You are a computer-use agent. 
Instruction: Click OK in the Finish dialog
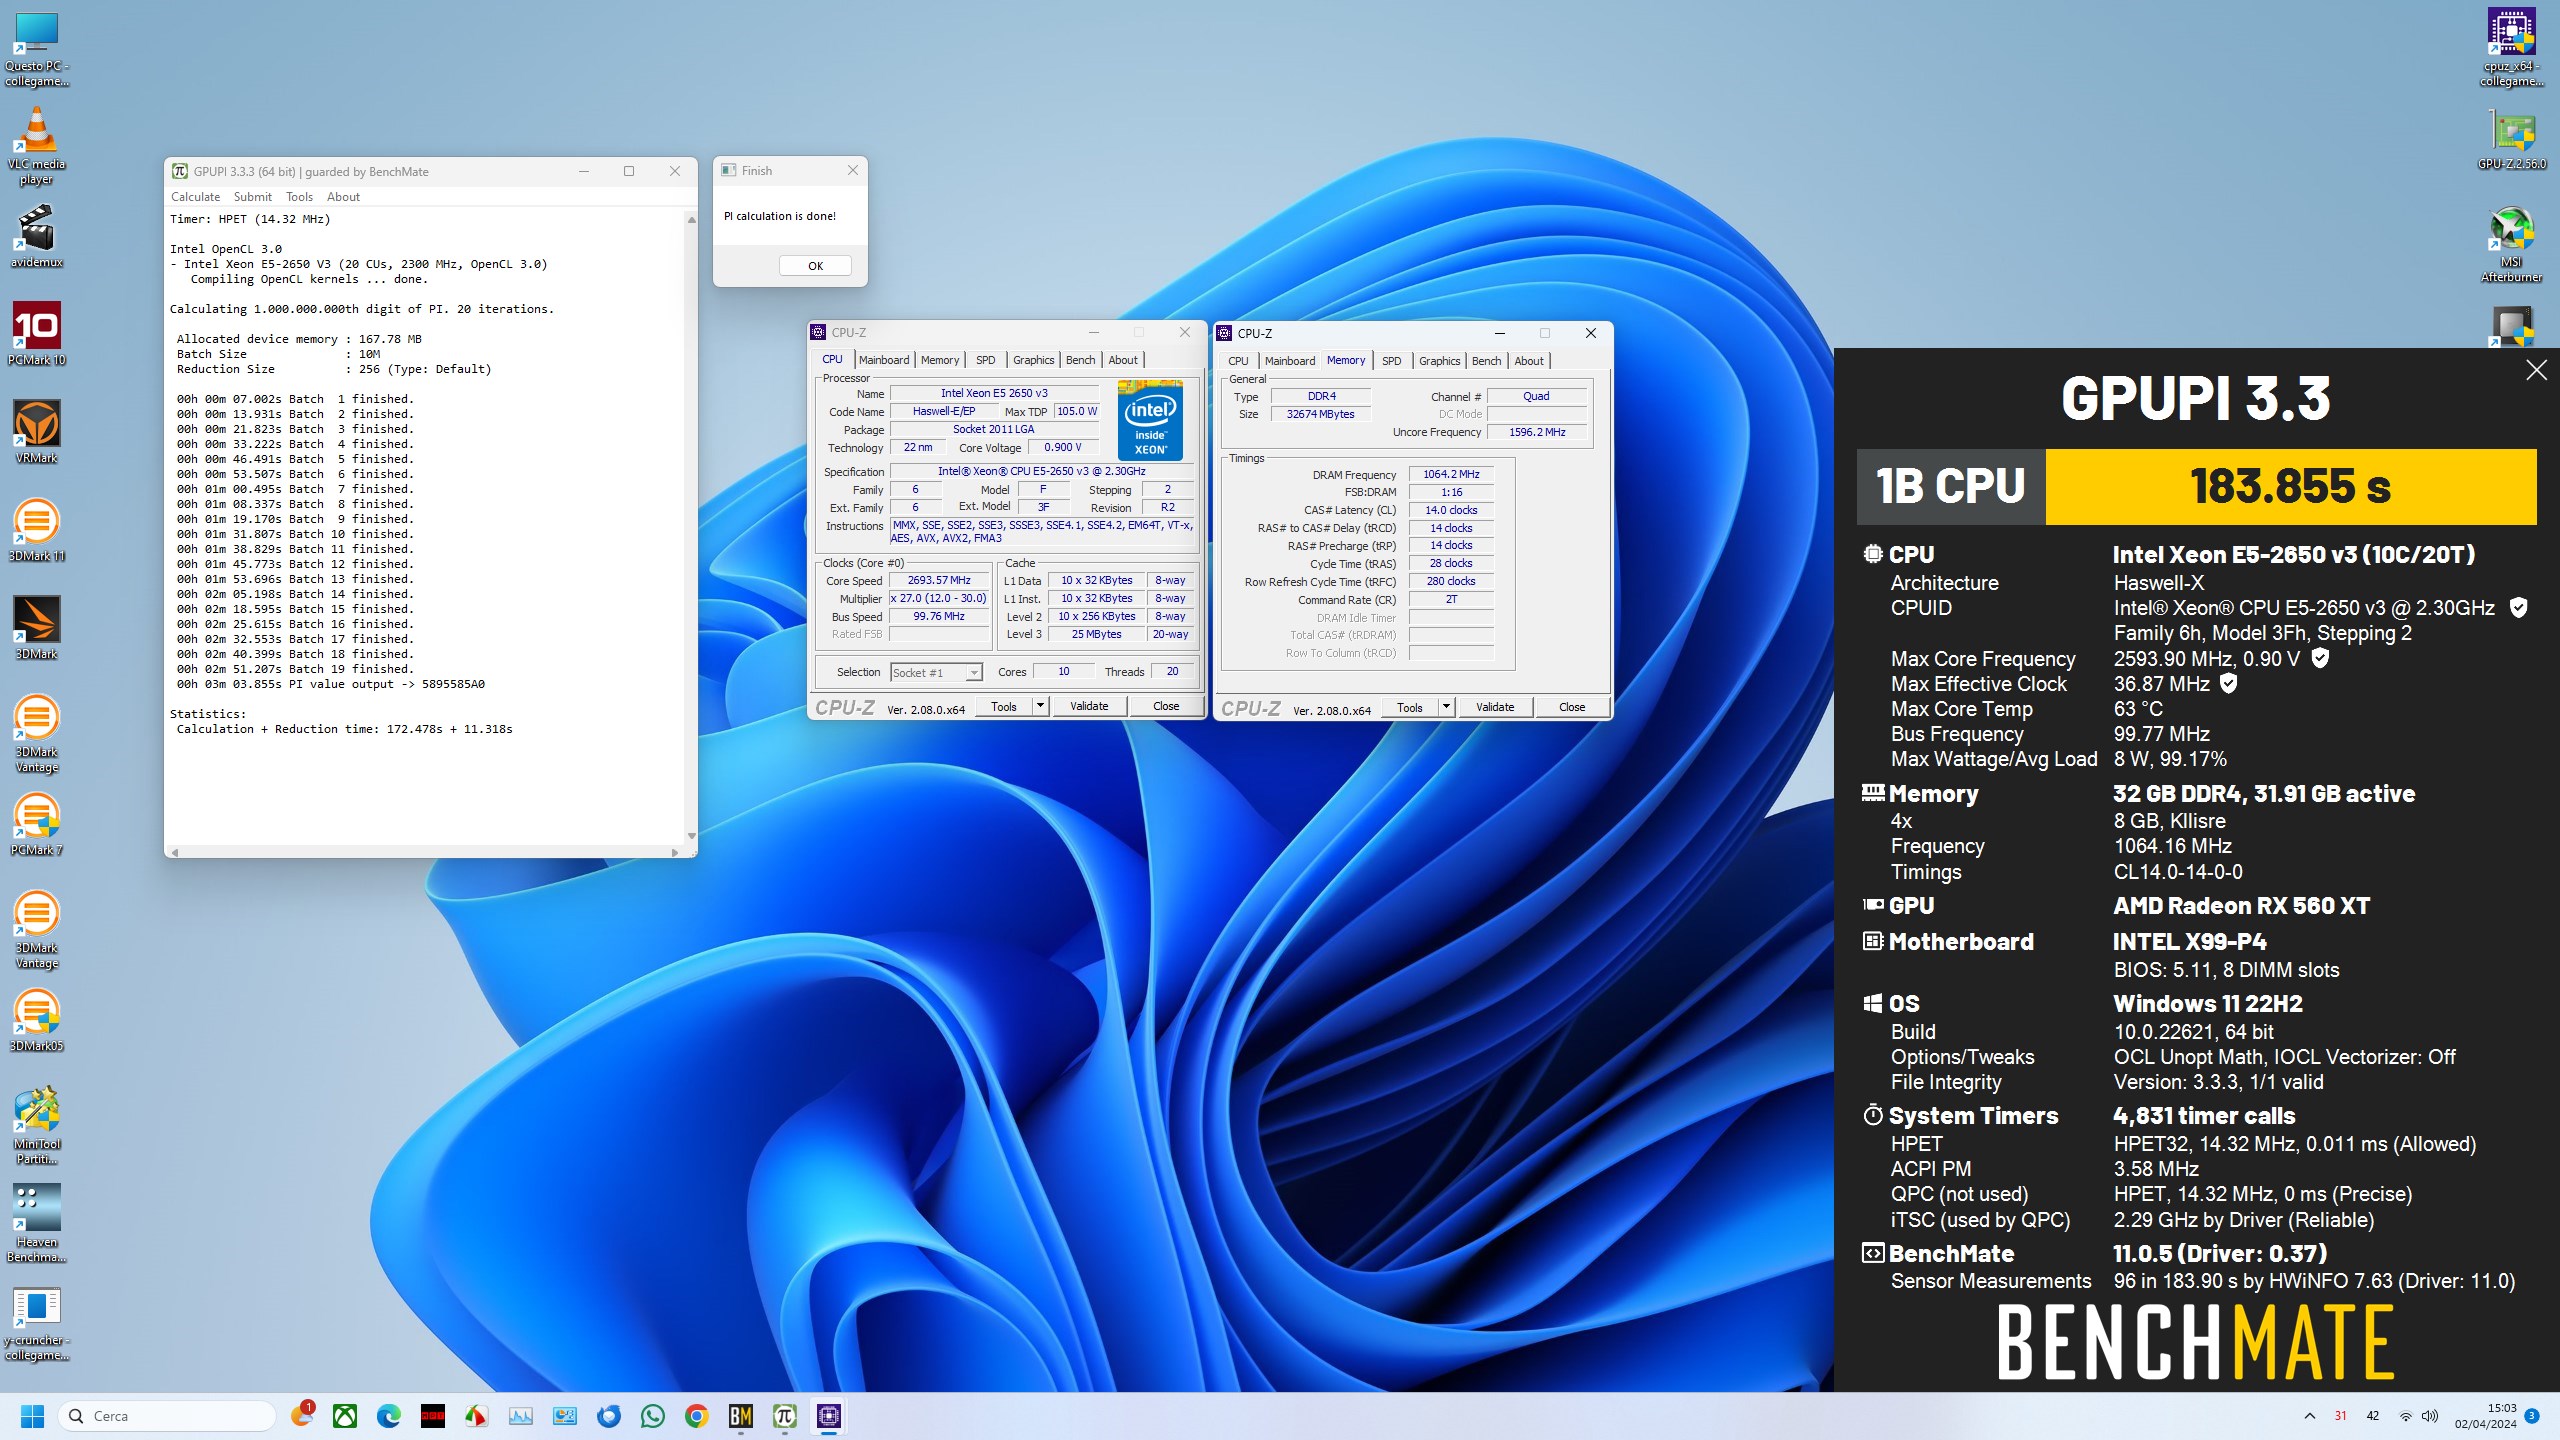815,266
